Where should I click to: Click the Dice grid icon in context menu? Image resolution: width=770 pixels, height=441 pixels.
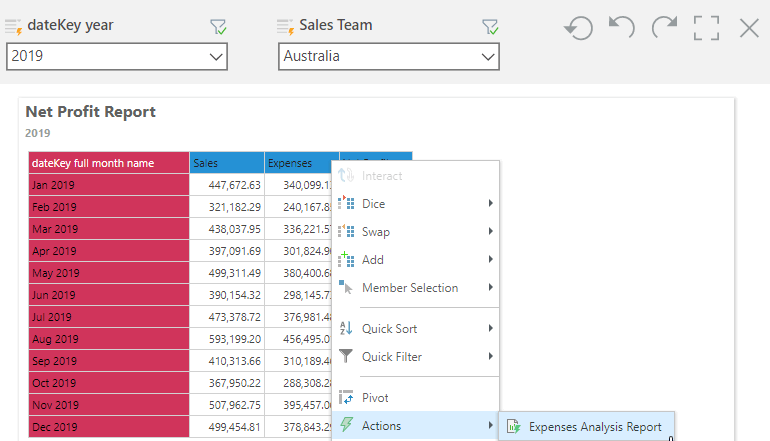pyautogui.click(x=346, y=203)
